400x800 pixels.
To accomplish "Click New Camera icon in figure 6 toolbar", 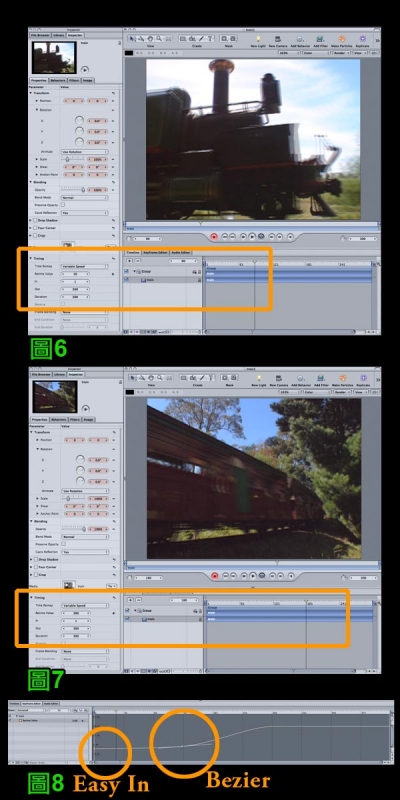I will (x=278, y=39).
